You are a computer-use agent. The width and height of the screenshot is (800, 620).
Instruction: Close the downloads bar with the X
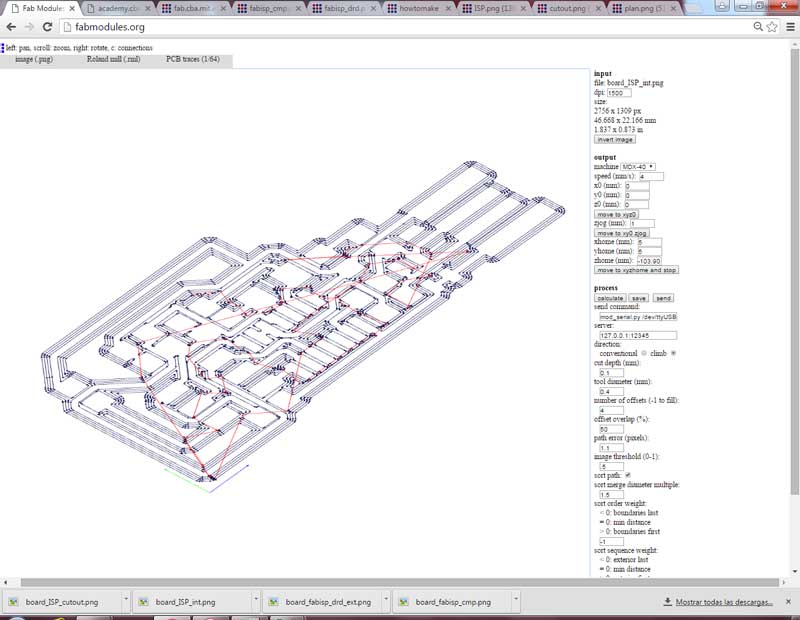(x=788, y=602)
